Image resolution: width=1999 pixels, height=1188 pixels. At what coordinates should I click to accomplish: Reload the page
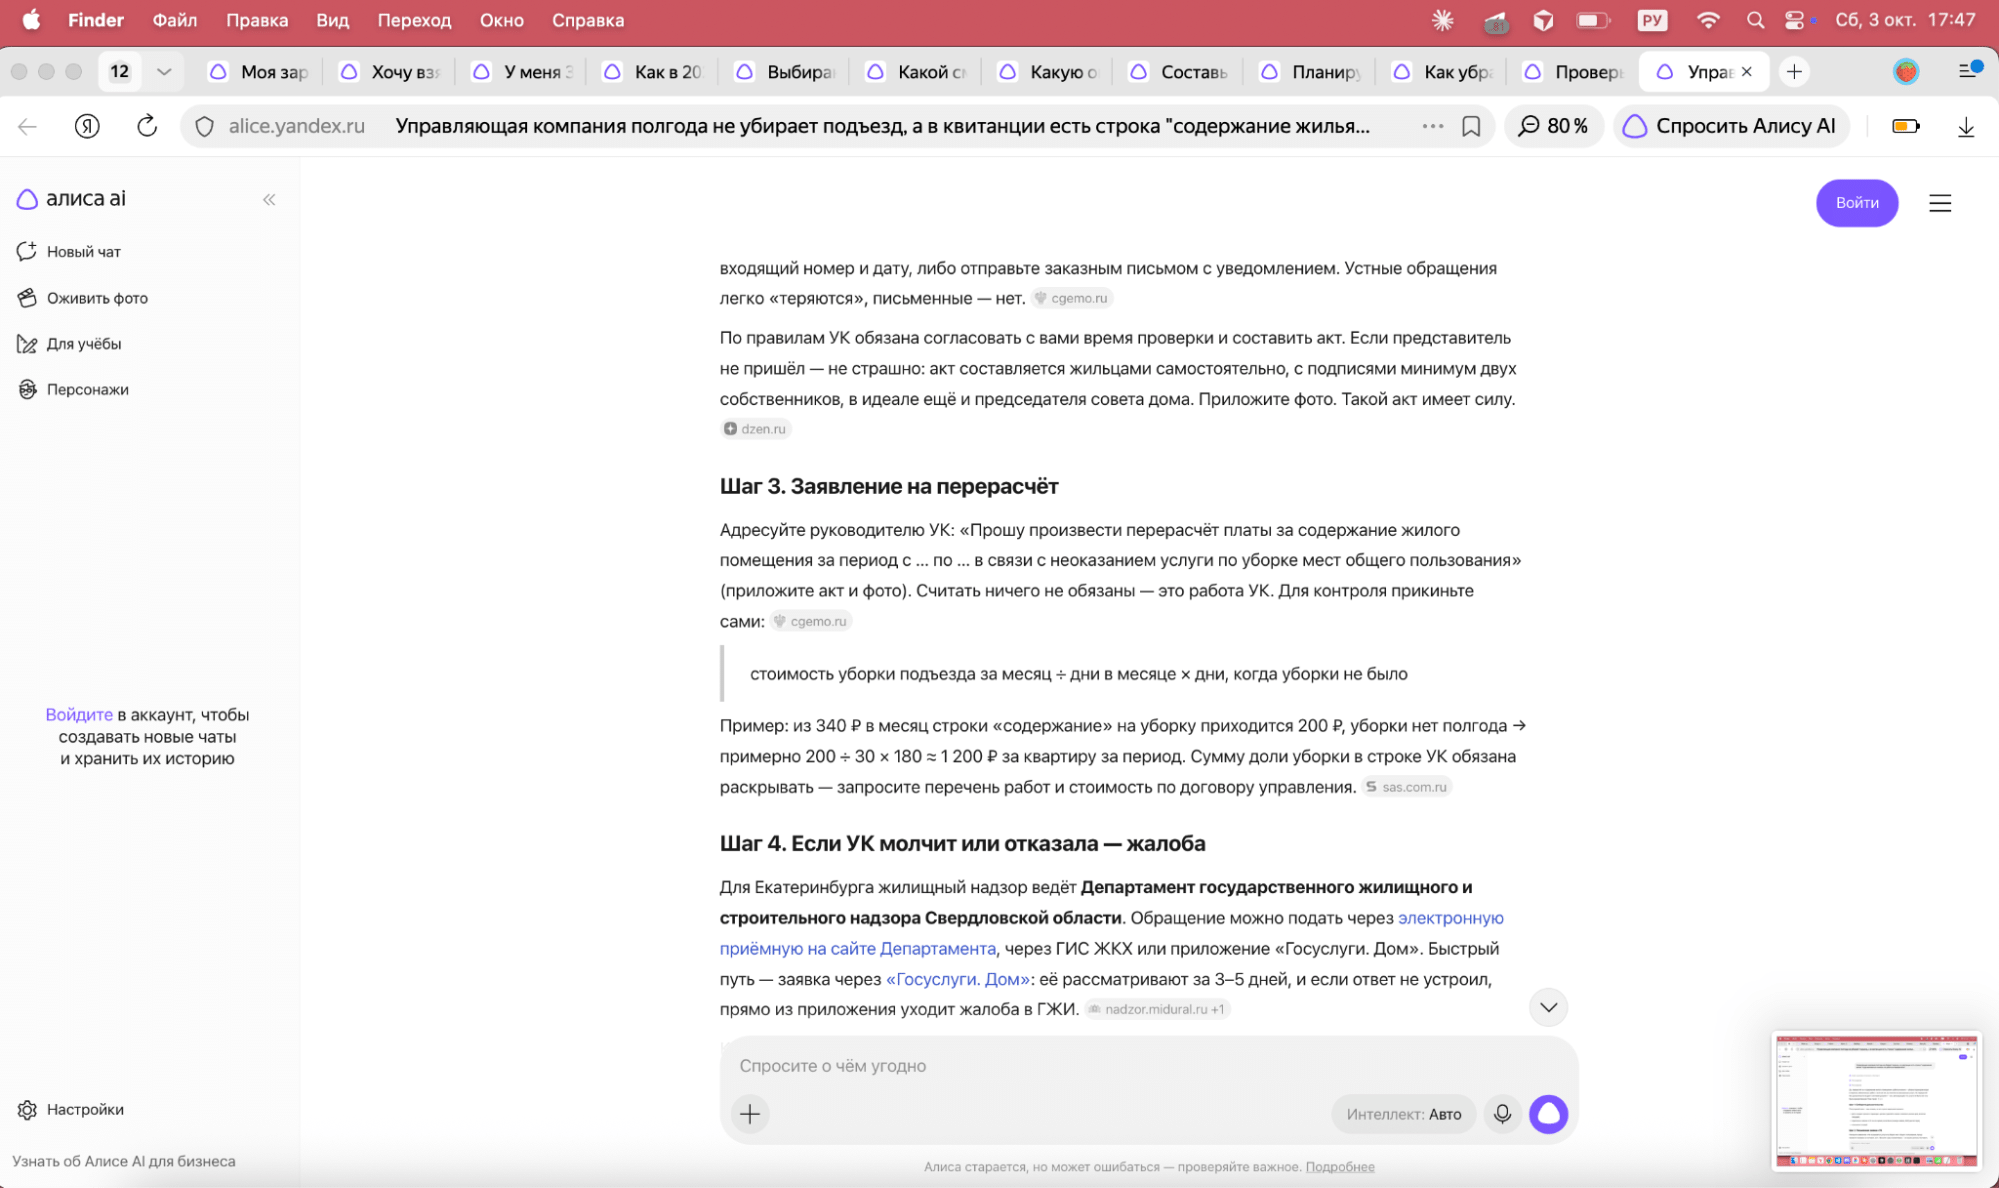tap(147, 126)
